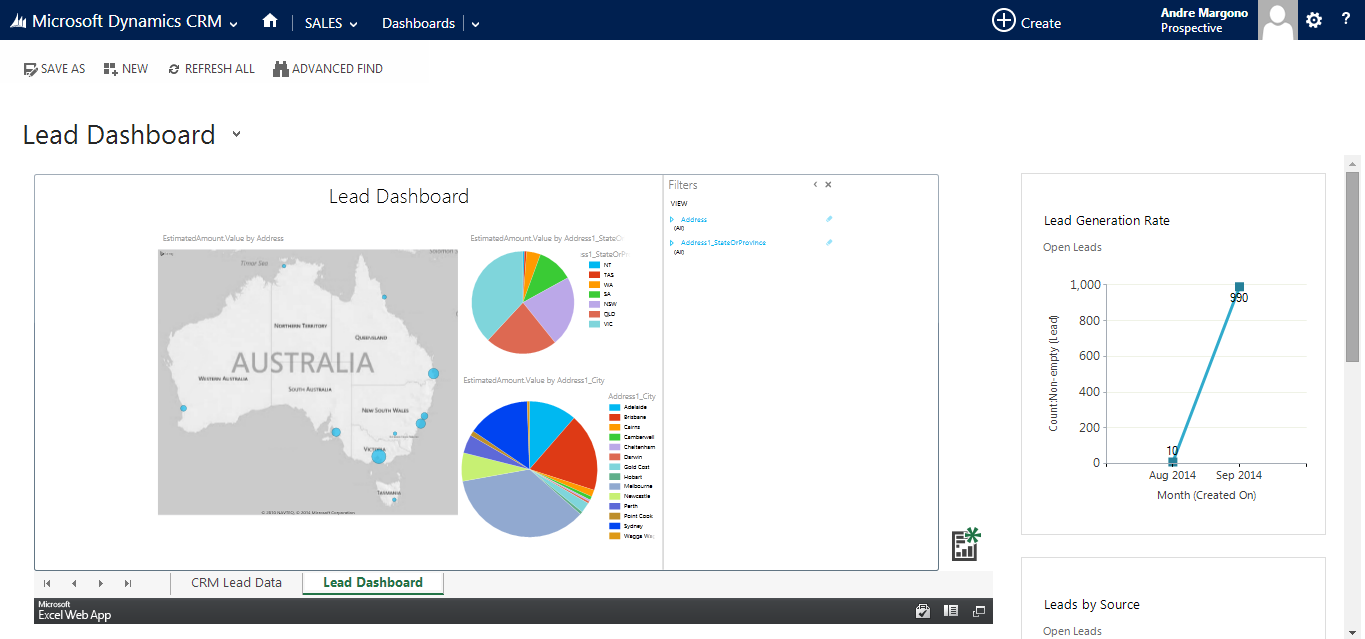Clear the Address filter with eraser icon
The height and width of the screenshot is (639, 1365).
(829, 219)
